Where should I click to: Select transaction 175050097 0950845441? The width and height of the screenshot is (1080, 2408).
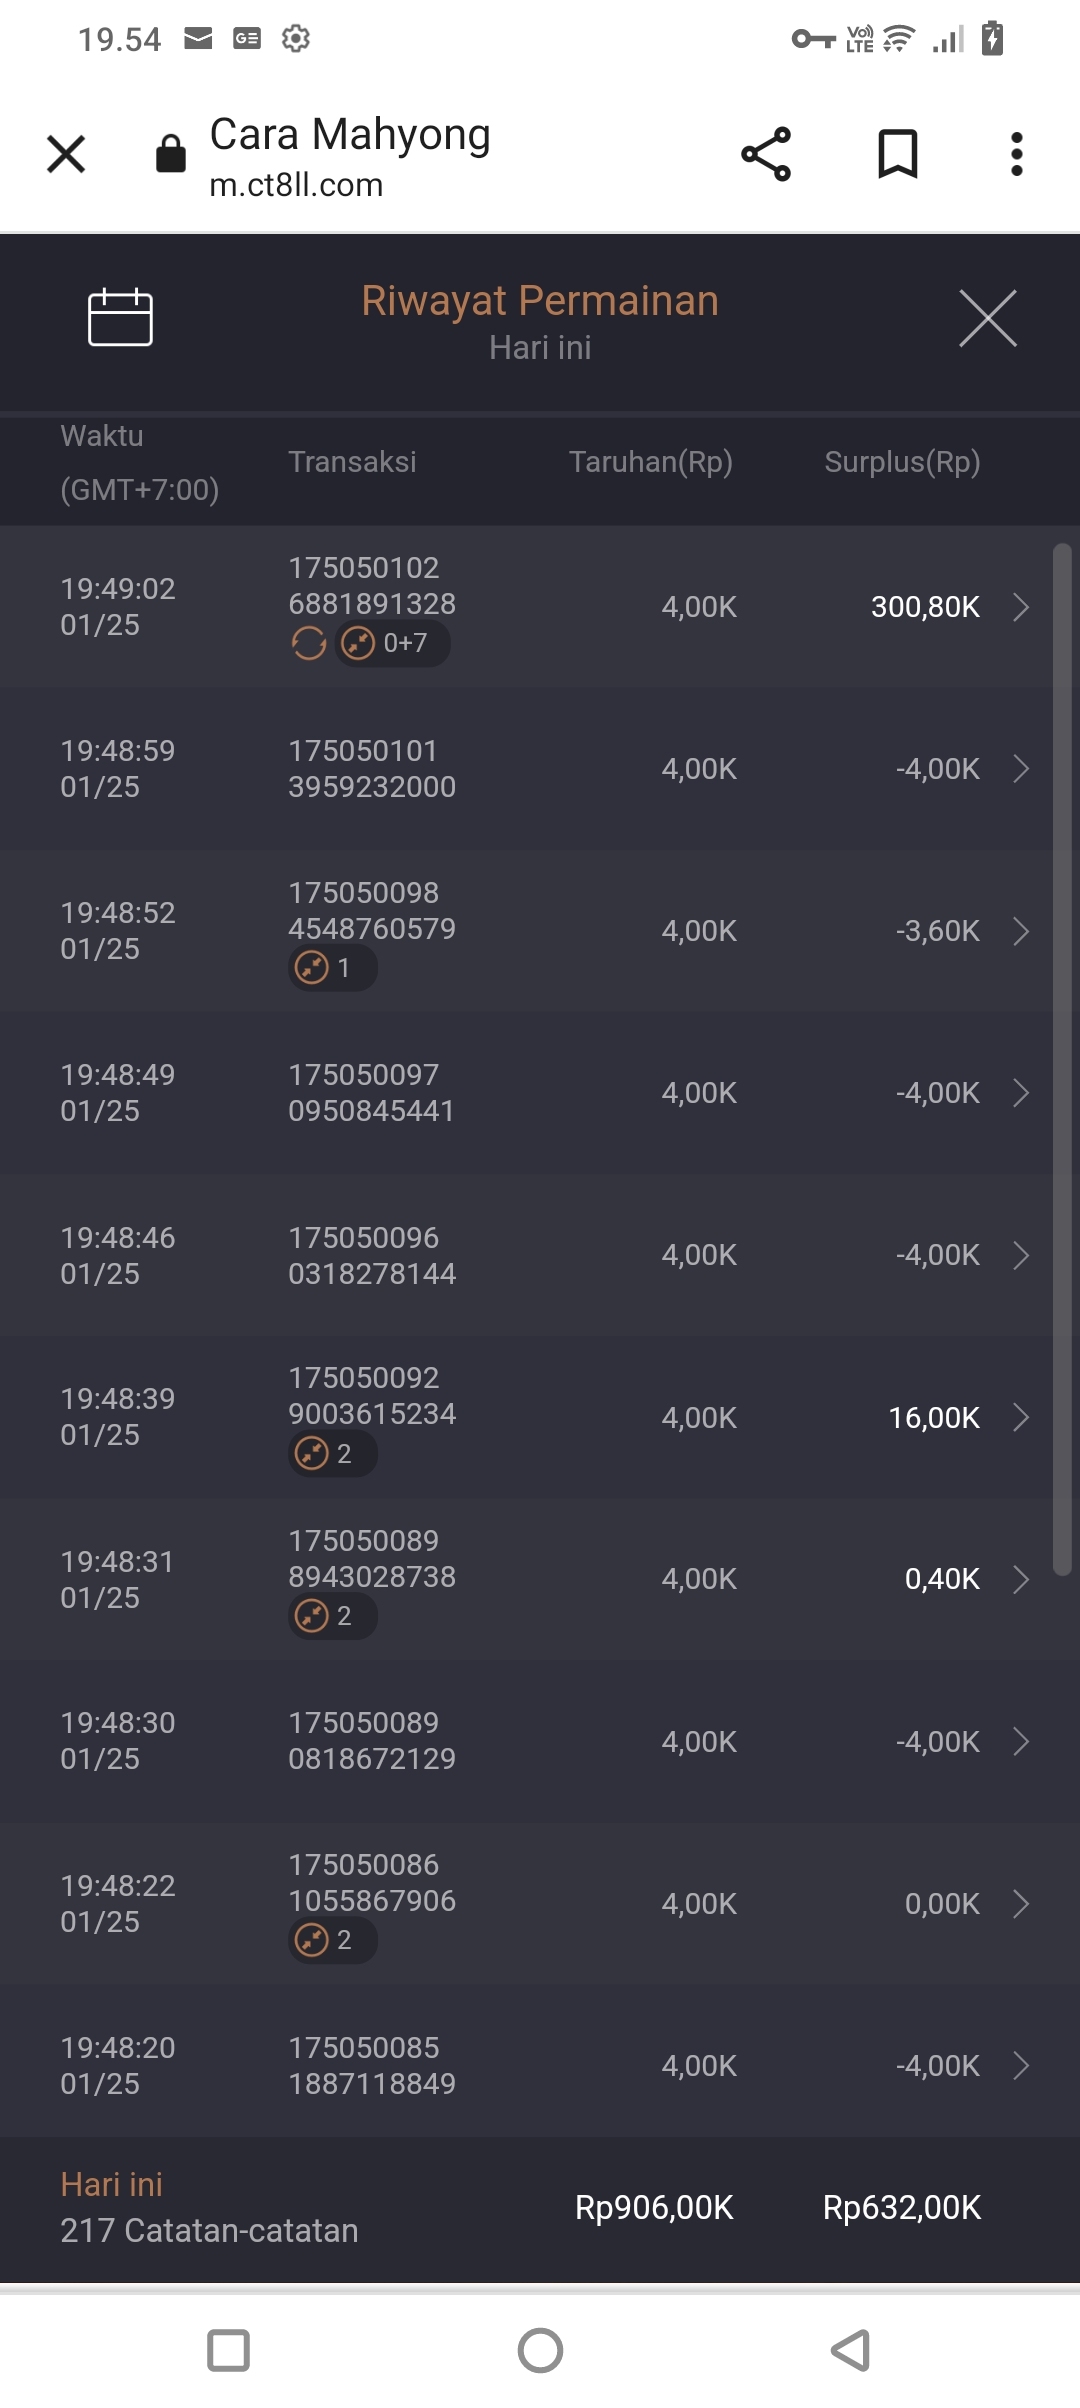[x=372, y=1093]
